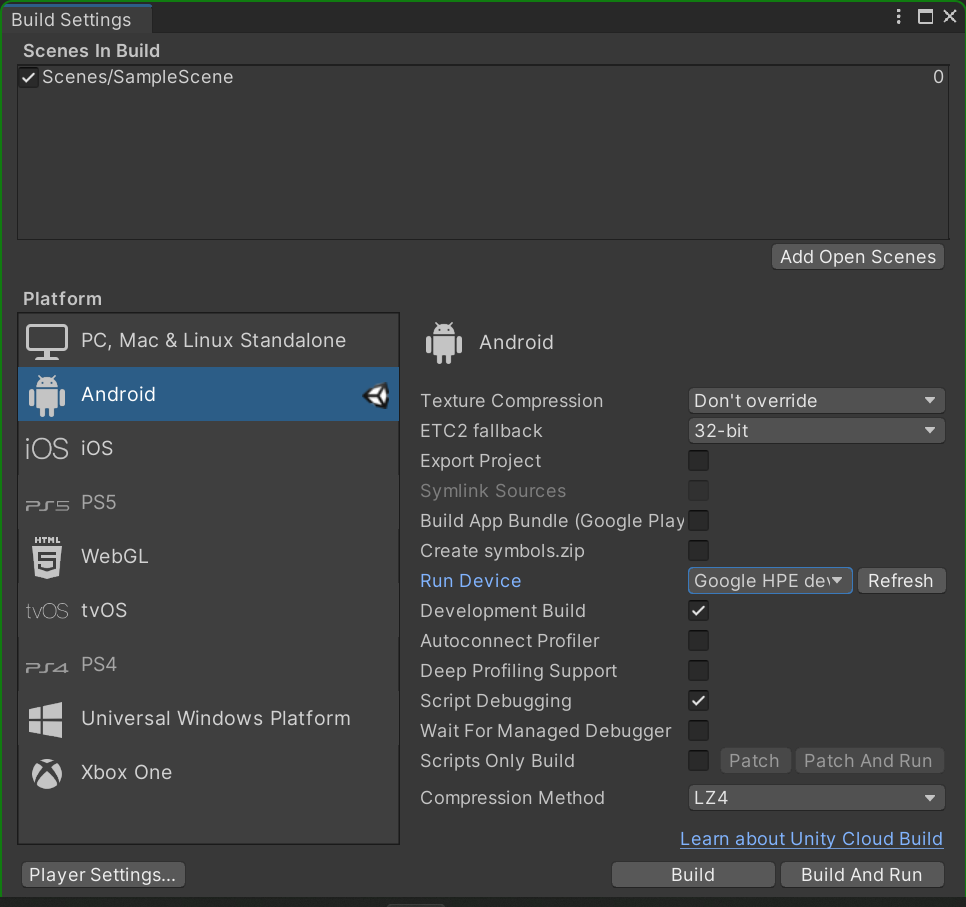Image resolution: width=966 pixels, height=907 pixels.
Task: Disable the Development Build checkbox
Action: click(698, 610)
